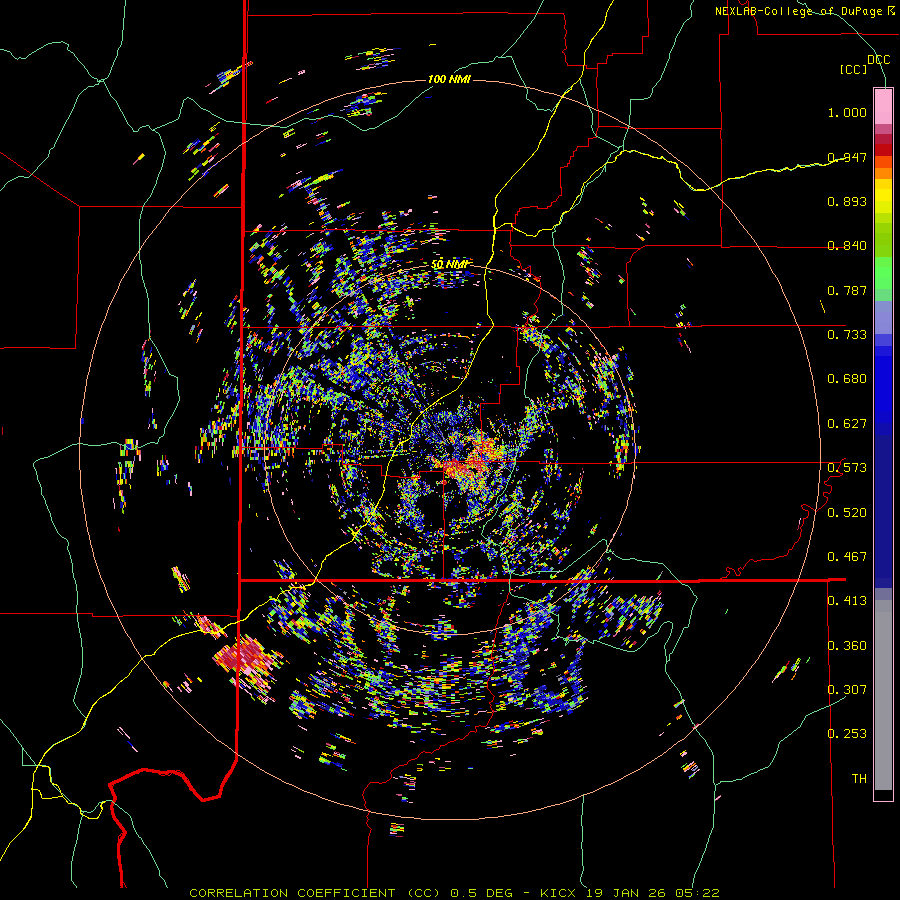
Task: Click the 0.733 scale value
Action: [x=847, y=335]
